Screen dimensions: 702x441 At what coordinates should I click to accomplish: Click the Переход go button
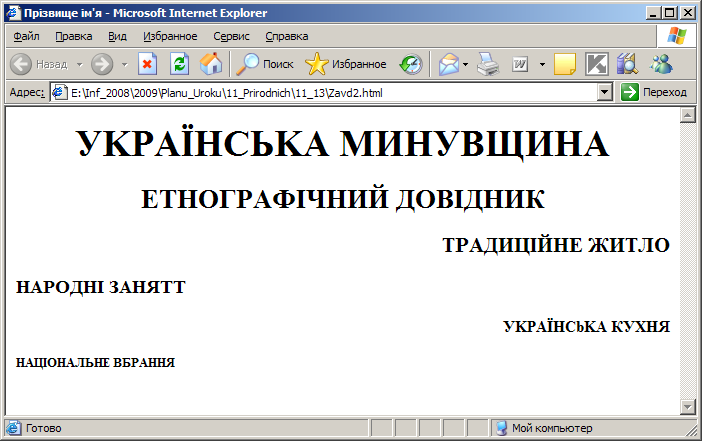654,92
